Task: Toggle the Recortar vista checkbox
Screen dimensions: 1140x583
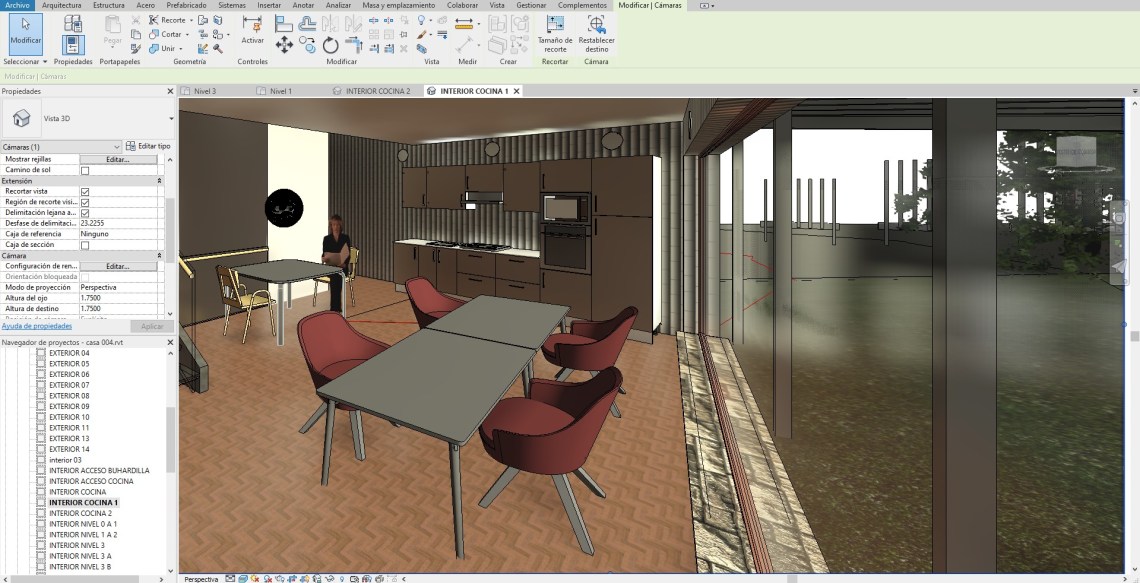Action: (85, 191)
